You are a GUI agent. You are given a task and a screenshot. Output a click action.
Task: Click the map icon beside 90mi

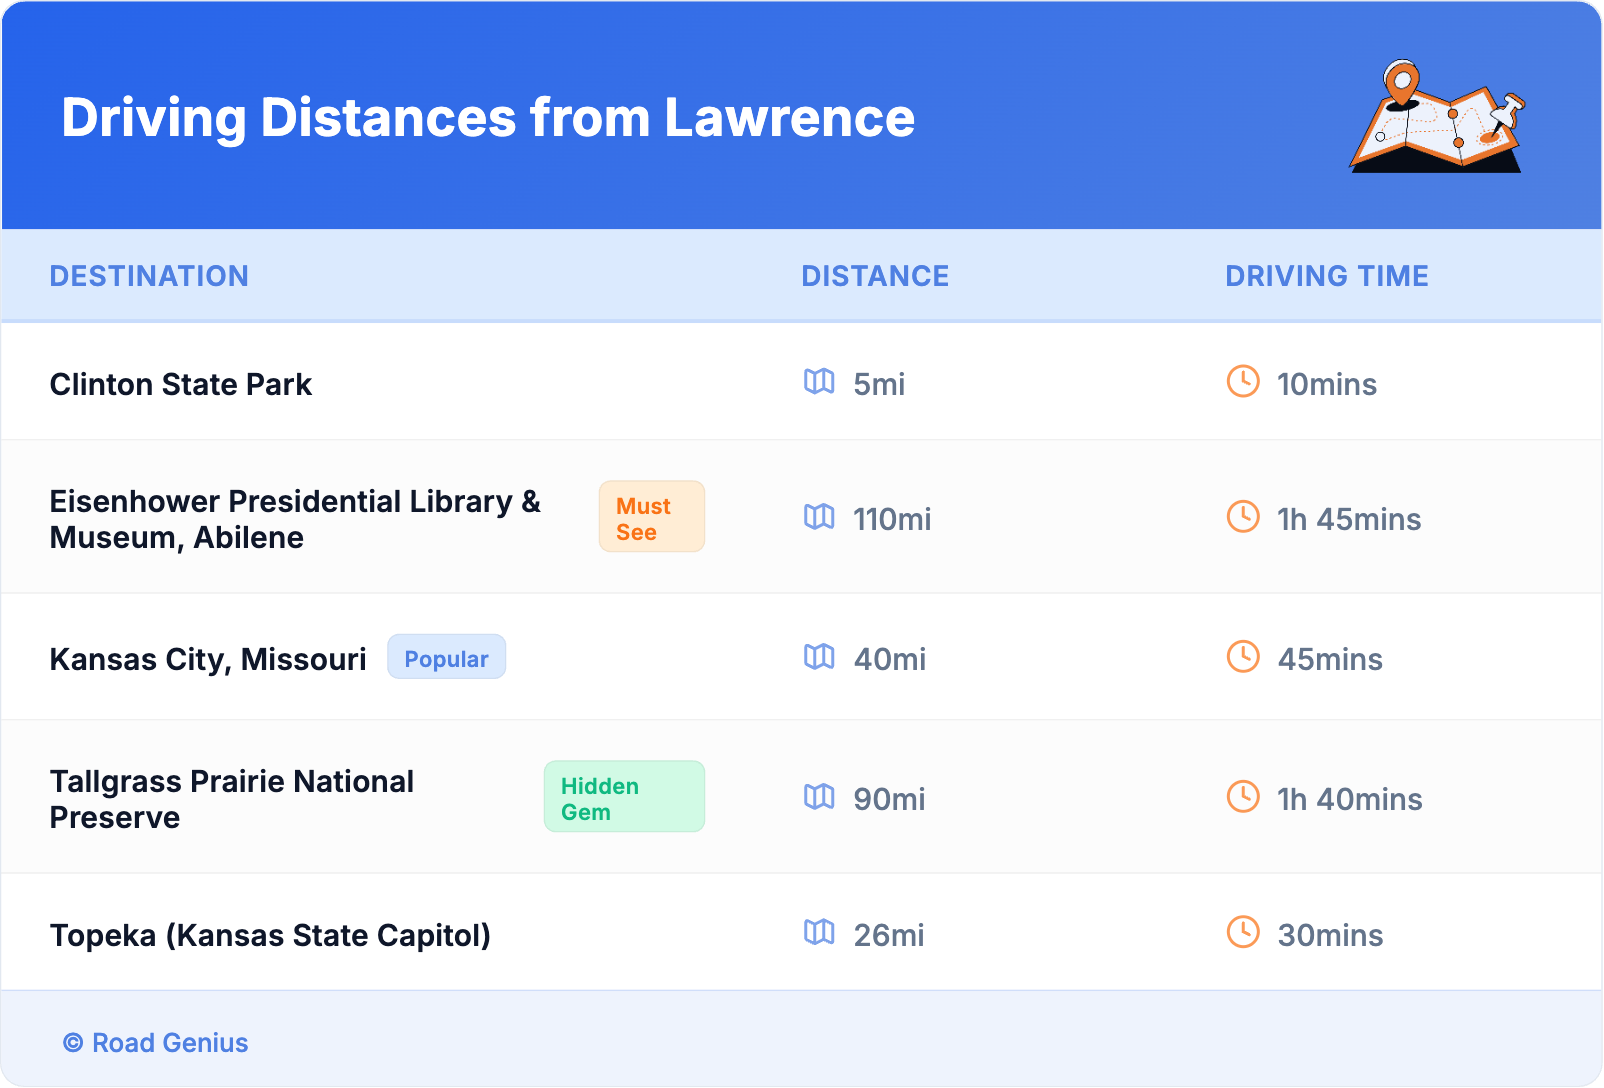[819, 797]
